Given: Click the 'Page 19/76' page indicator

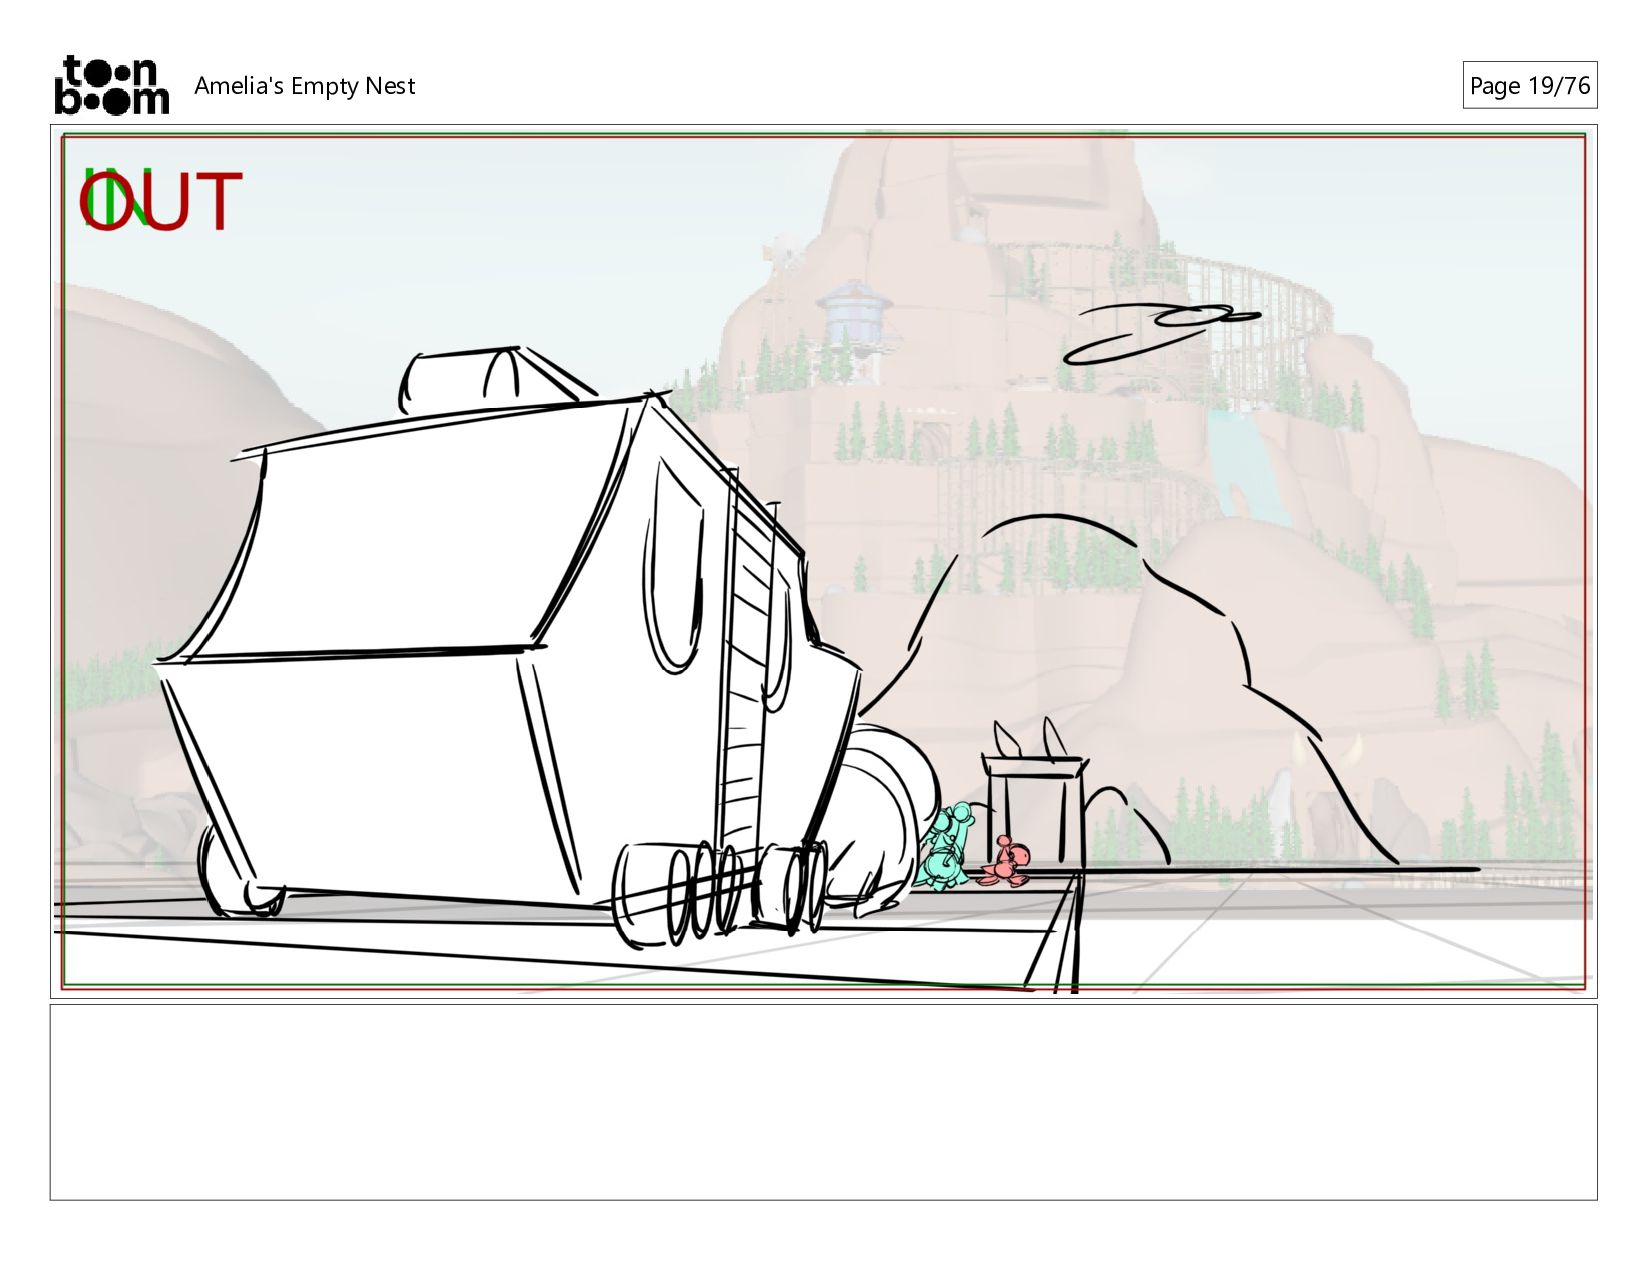Looking at the screenshot, I should click(x=1529, y=85).
